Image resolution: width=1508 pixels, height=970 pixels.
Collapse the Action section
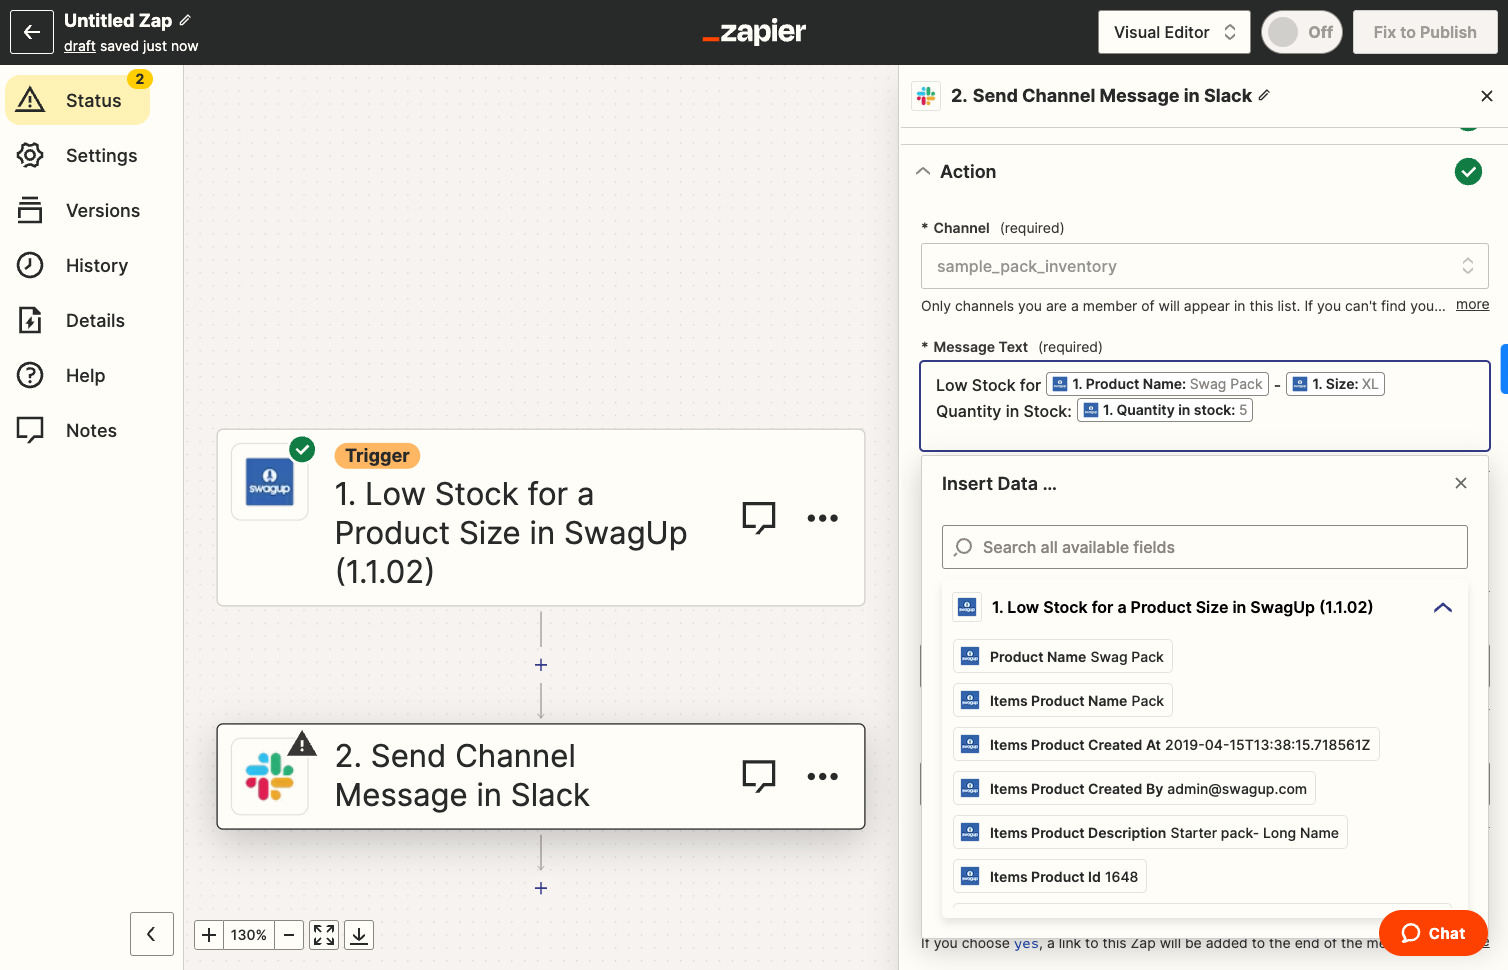[923, 172]
